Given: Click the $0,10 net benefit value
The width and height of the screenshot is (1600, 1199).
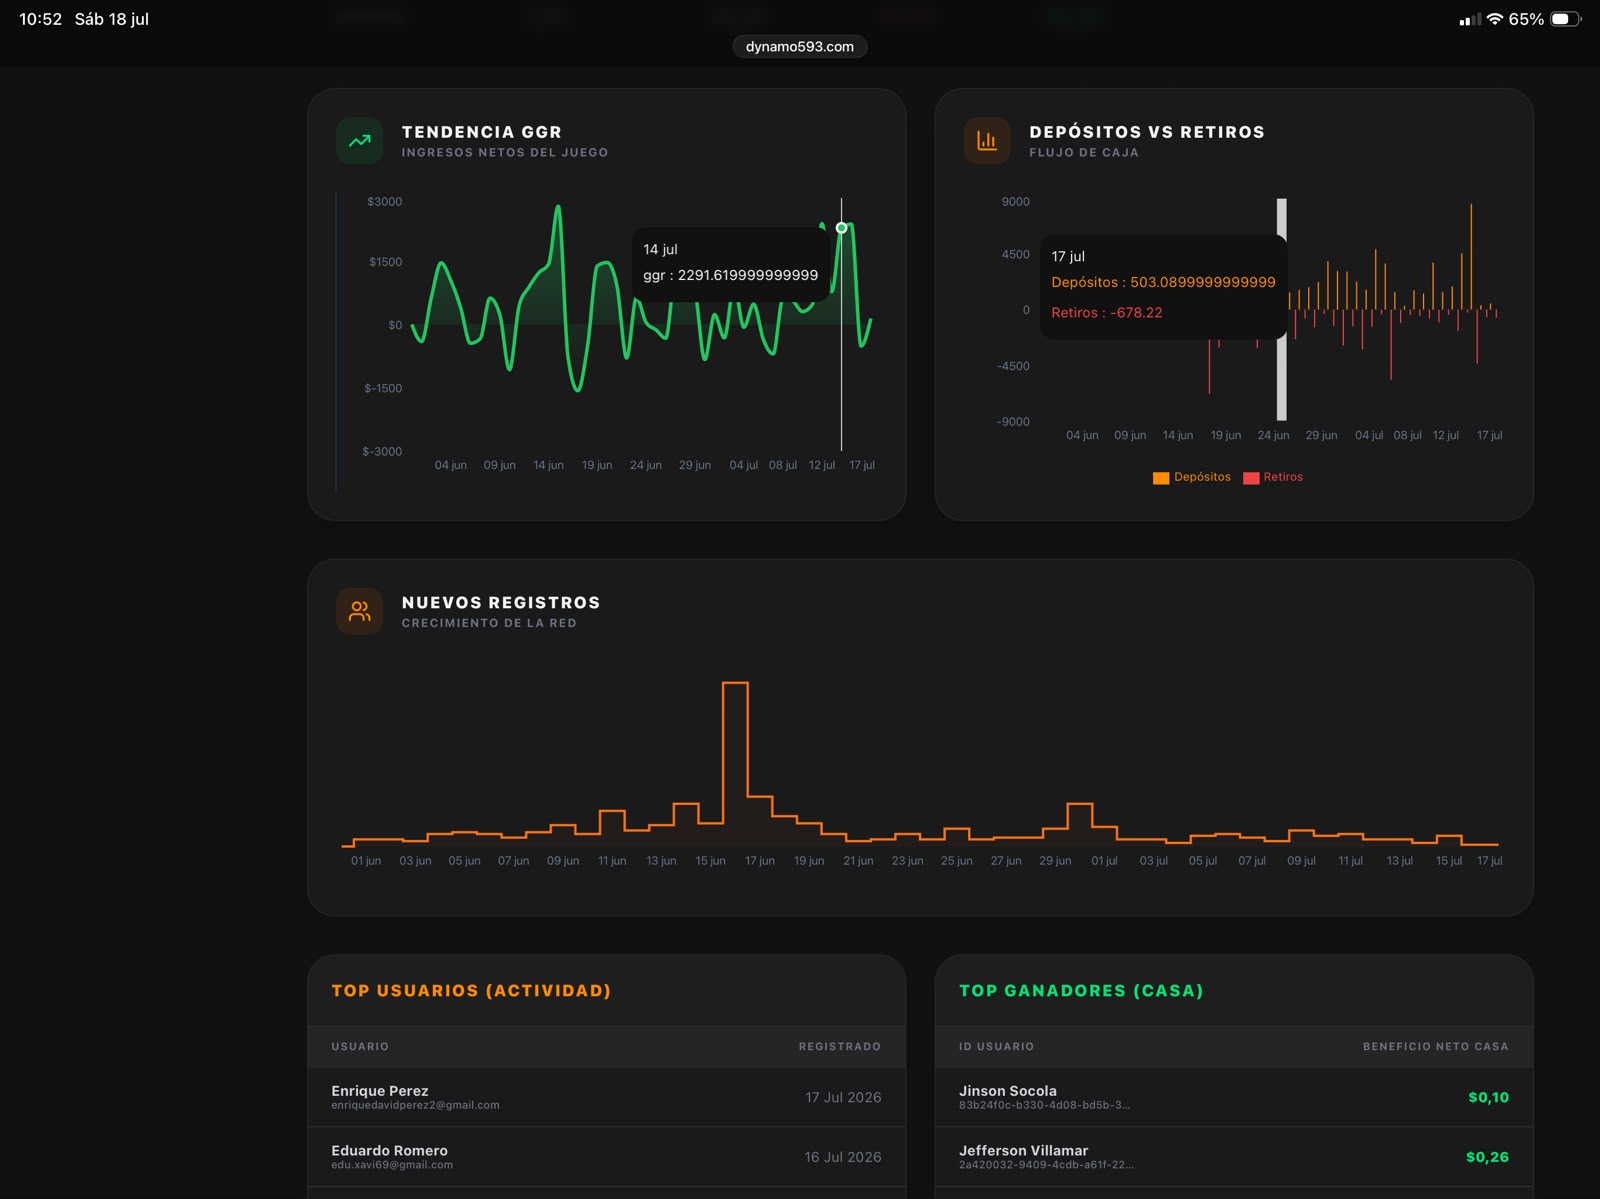Looking at the screenshot, I should (1488, 1098).
